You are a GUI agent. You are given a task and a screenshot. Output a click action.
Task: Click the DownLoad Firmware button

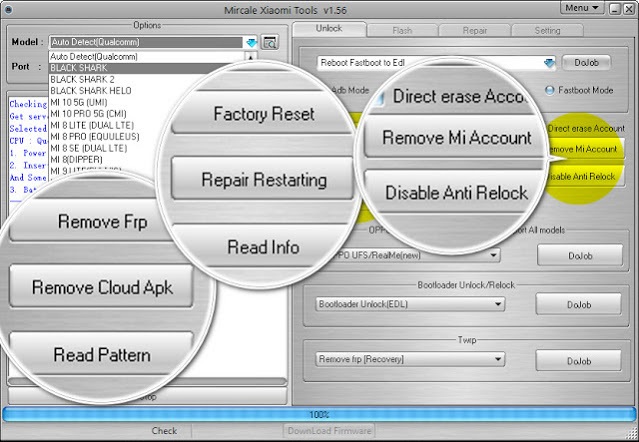pos(329,431)
